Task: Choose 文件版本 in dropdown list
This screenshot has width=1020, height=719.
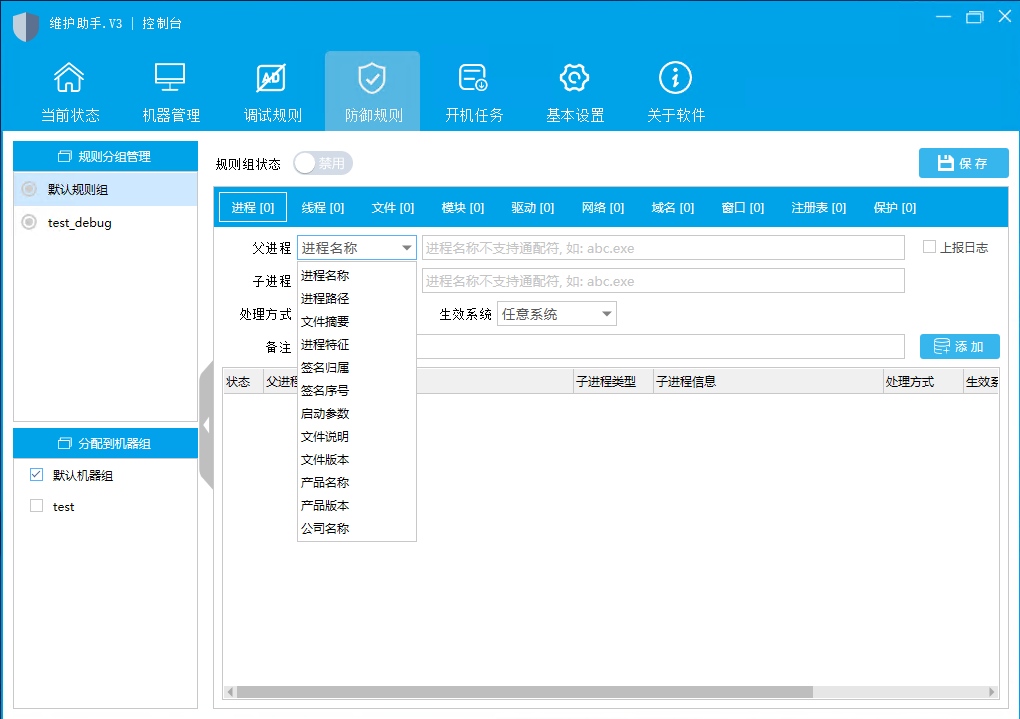Action: (x=356, y=459)
